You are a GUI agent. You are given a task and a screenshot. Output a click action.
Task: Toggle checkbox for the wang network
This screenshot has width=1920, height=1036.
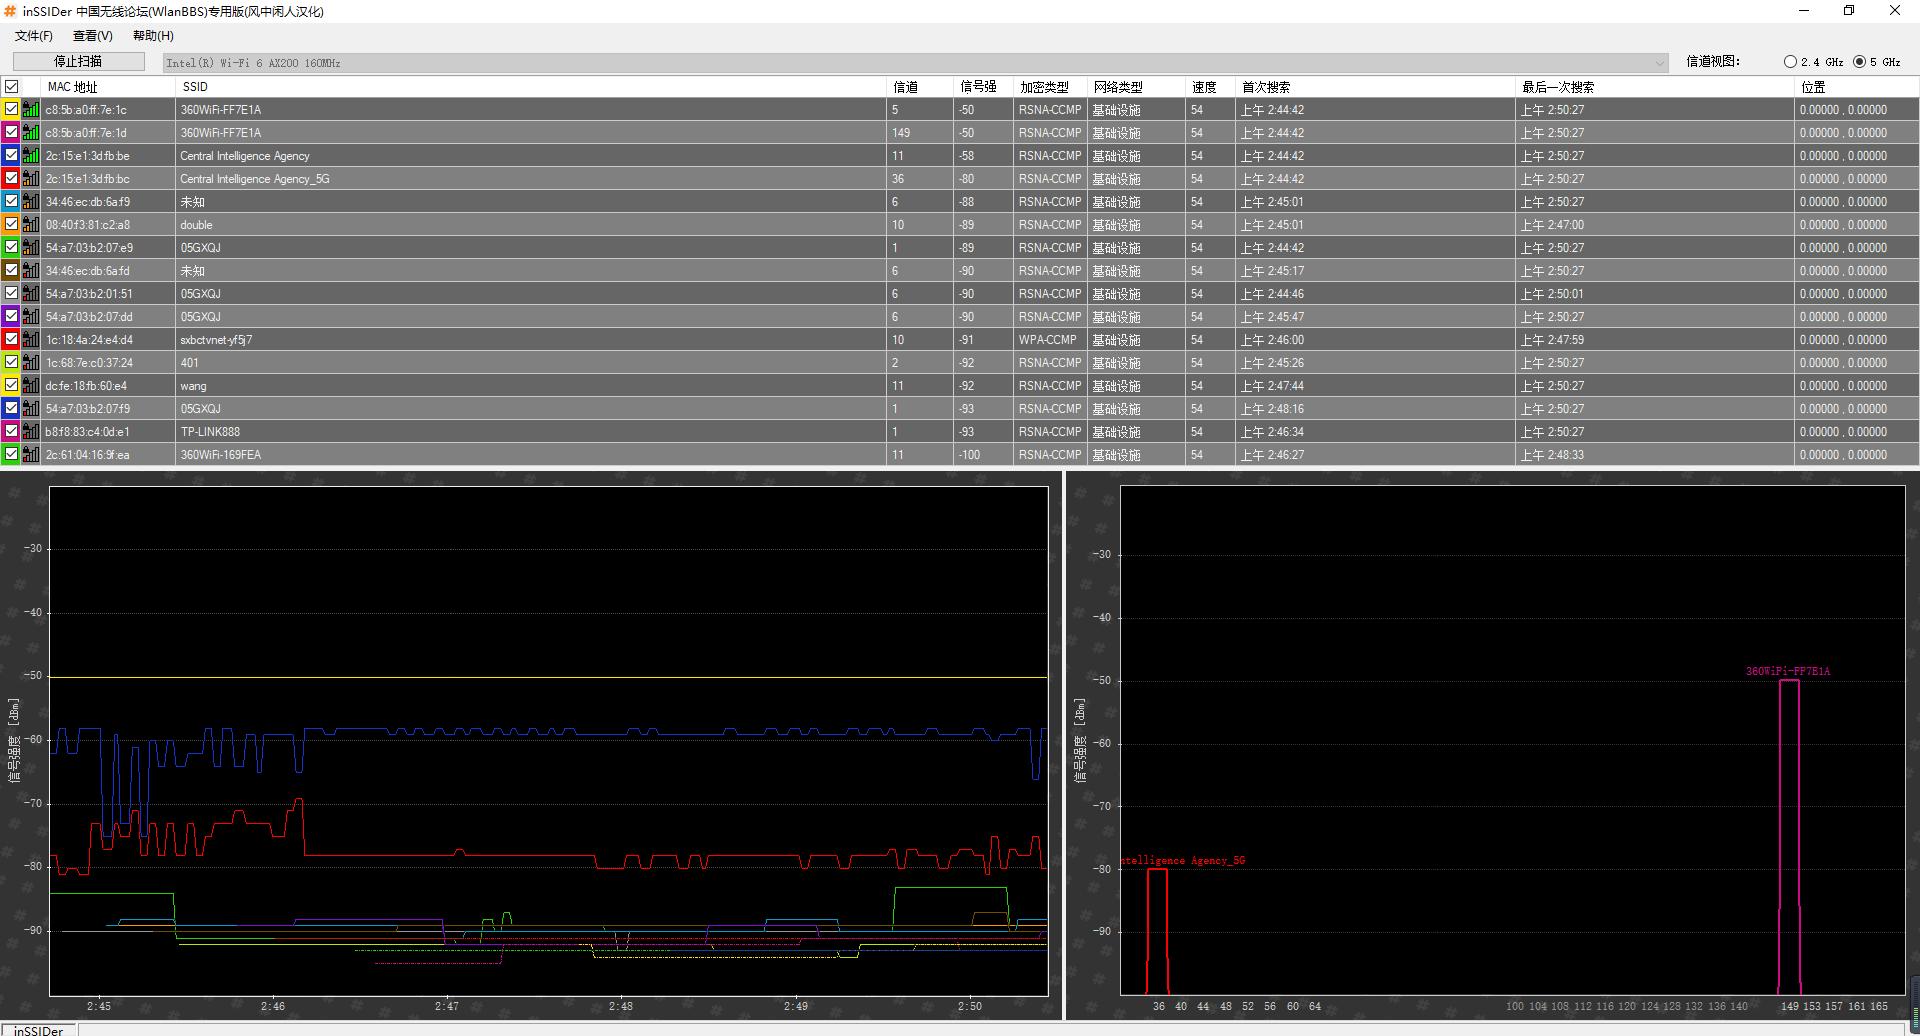(x=12, y=386)
